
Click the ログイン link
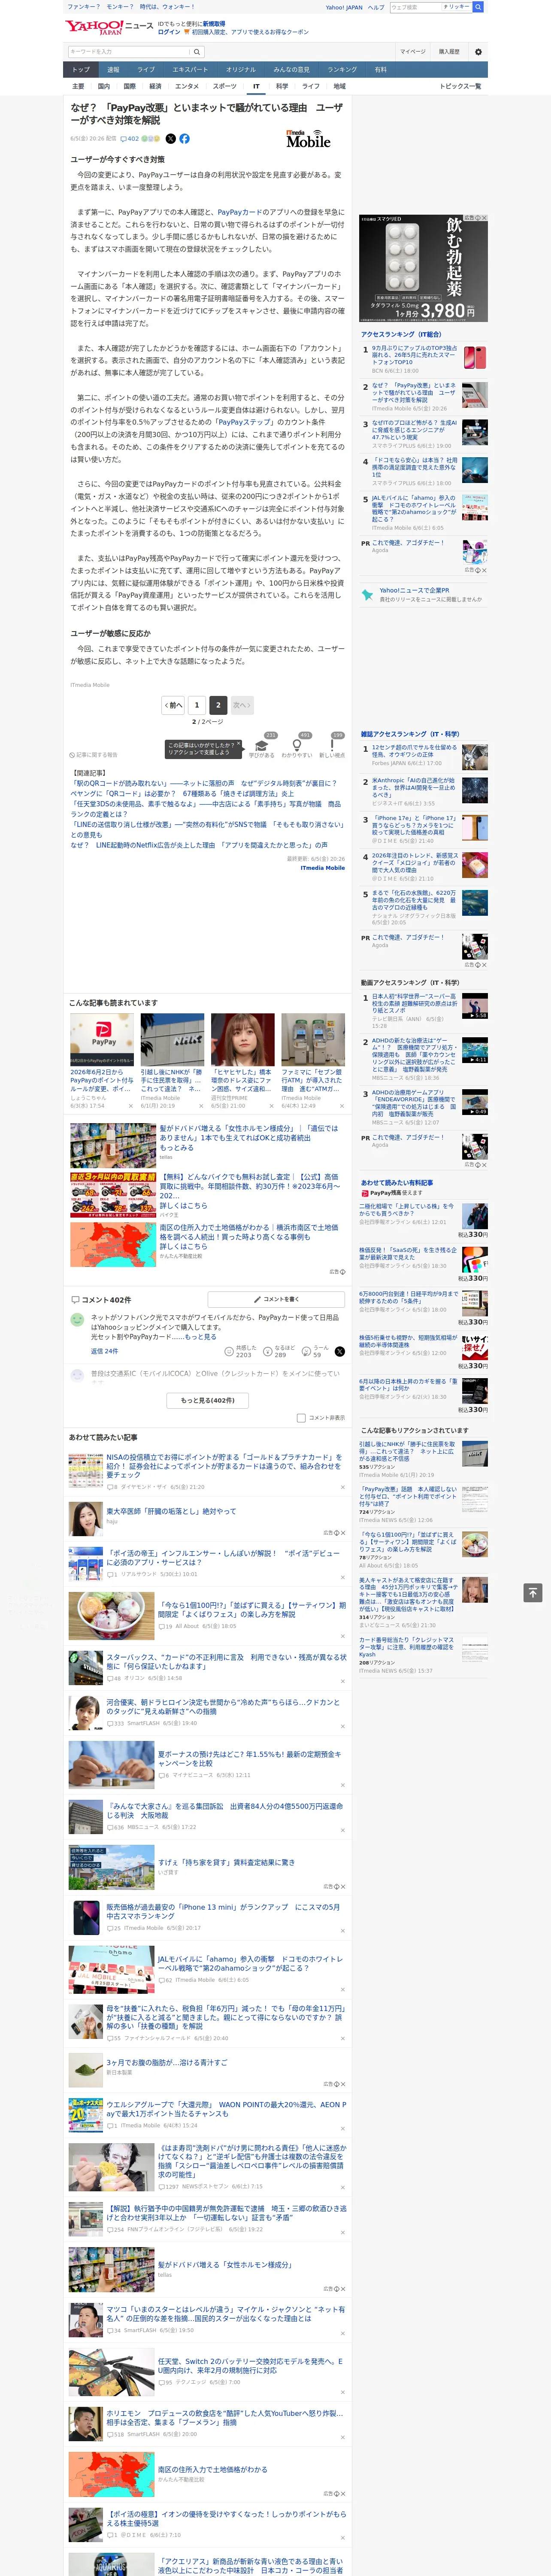pyautogui.click(x=169, y=32)
